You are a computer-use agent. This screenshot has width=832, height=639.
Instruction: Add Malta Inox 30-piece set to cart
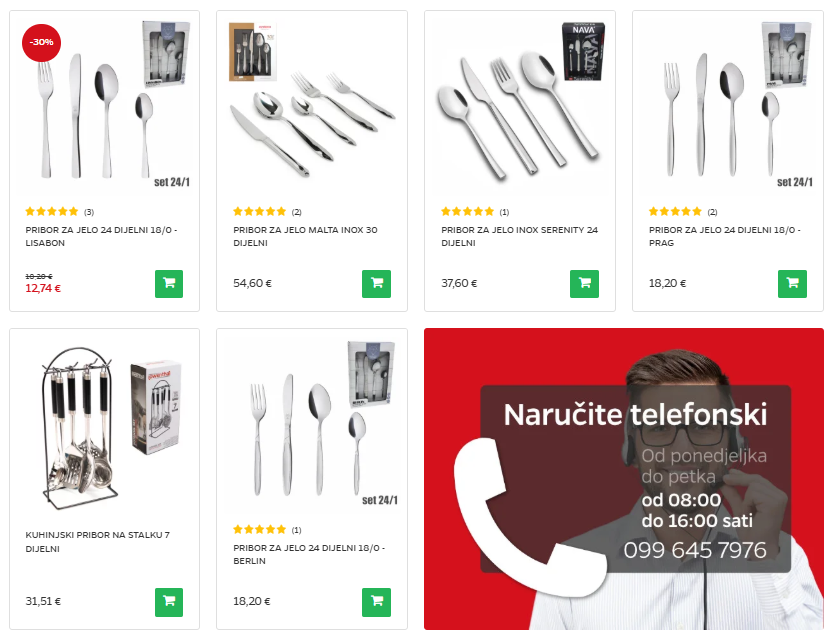pos(376,283)
